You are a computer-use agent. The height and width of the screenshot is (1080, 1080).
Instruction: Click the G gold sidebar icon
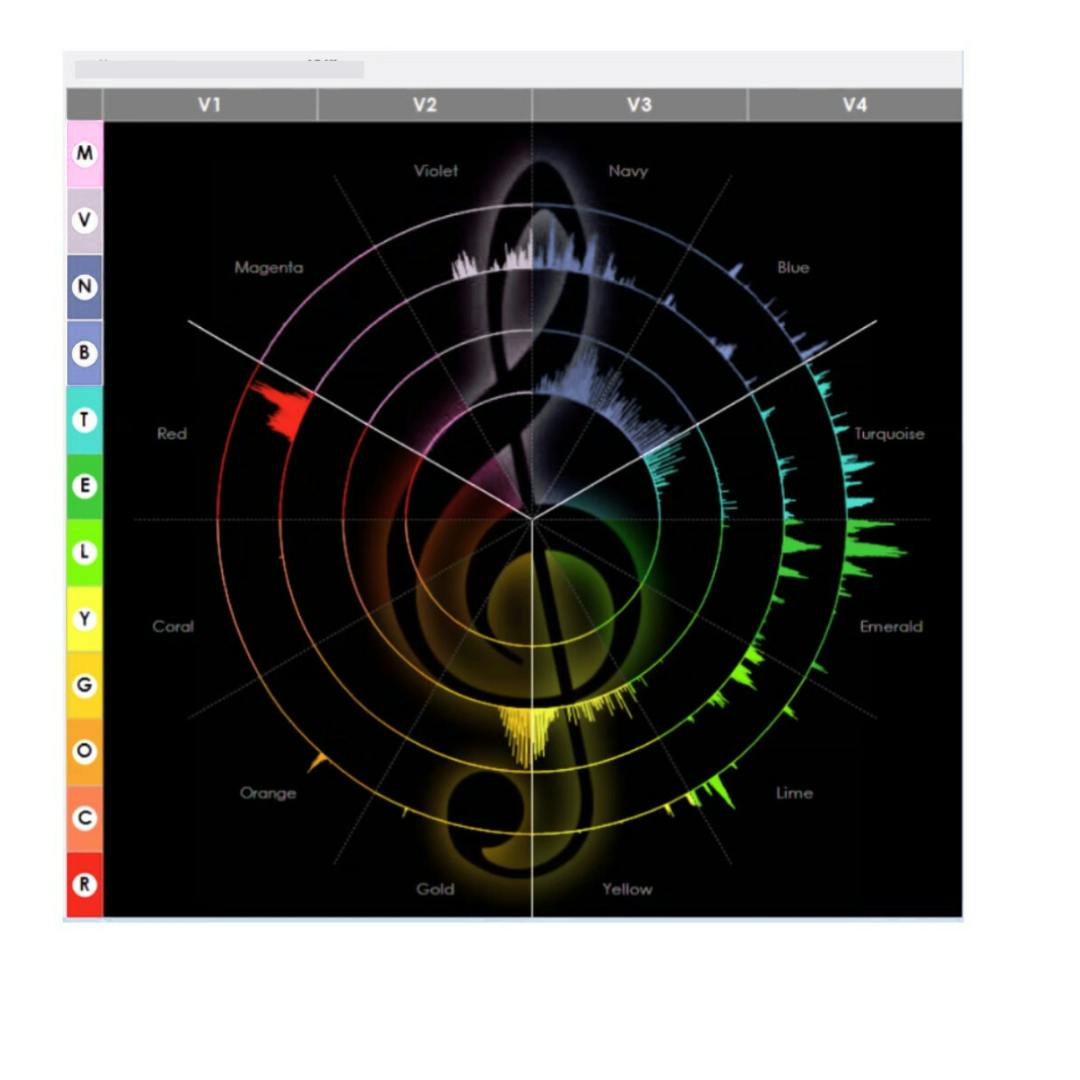85,685
